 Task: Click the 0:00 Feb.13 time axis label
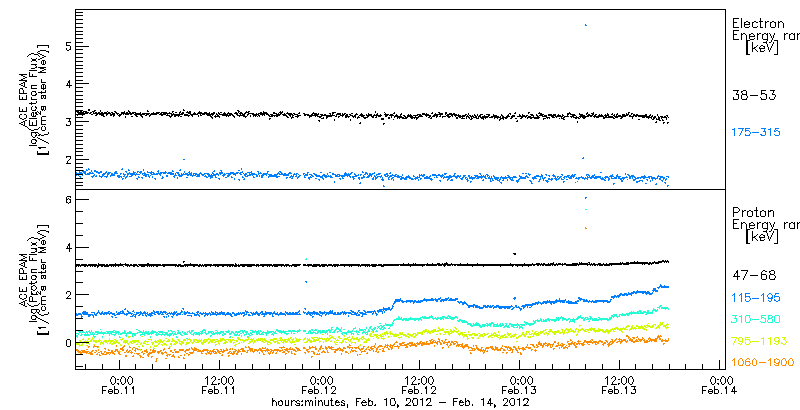point(520,386)
